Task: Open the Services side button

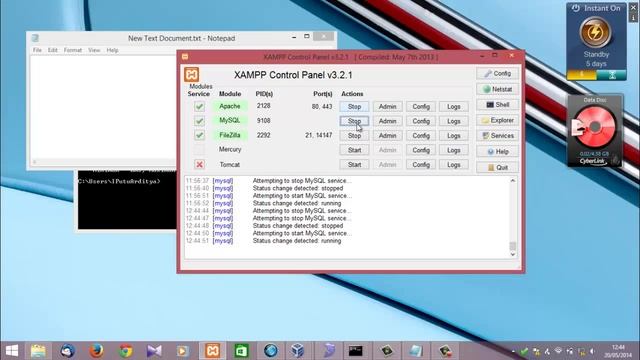Action: tap(498, 136)
